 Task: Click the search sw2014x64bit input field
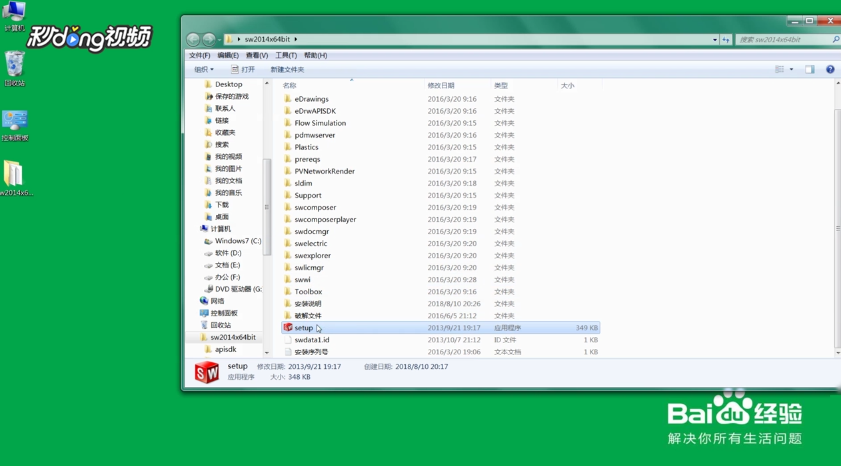click(x=783, y=40)
